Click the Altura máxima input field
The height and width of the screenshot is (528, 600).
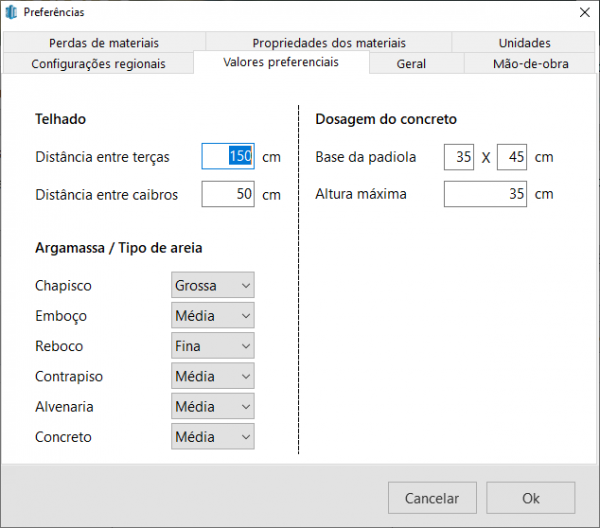coord(485,194)
